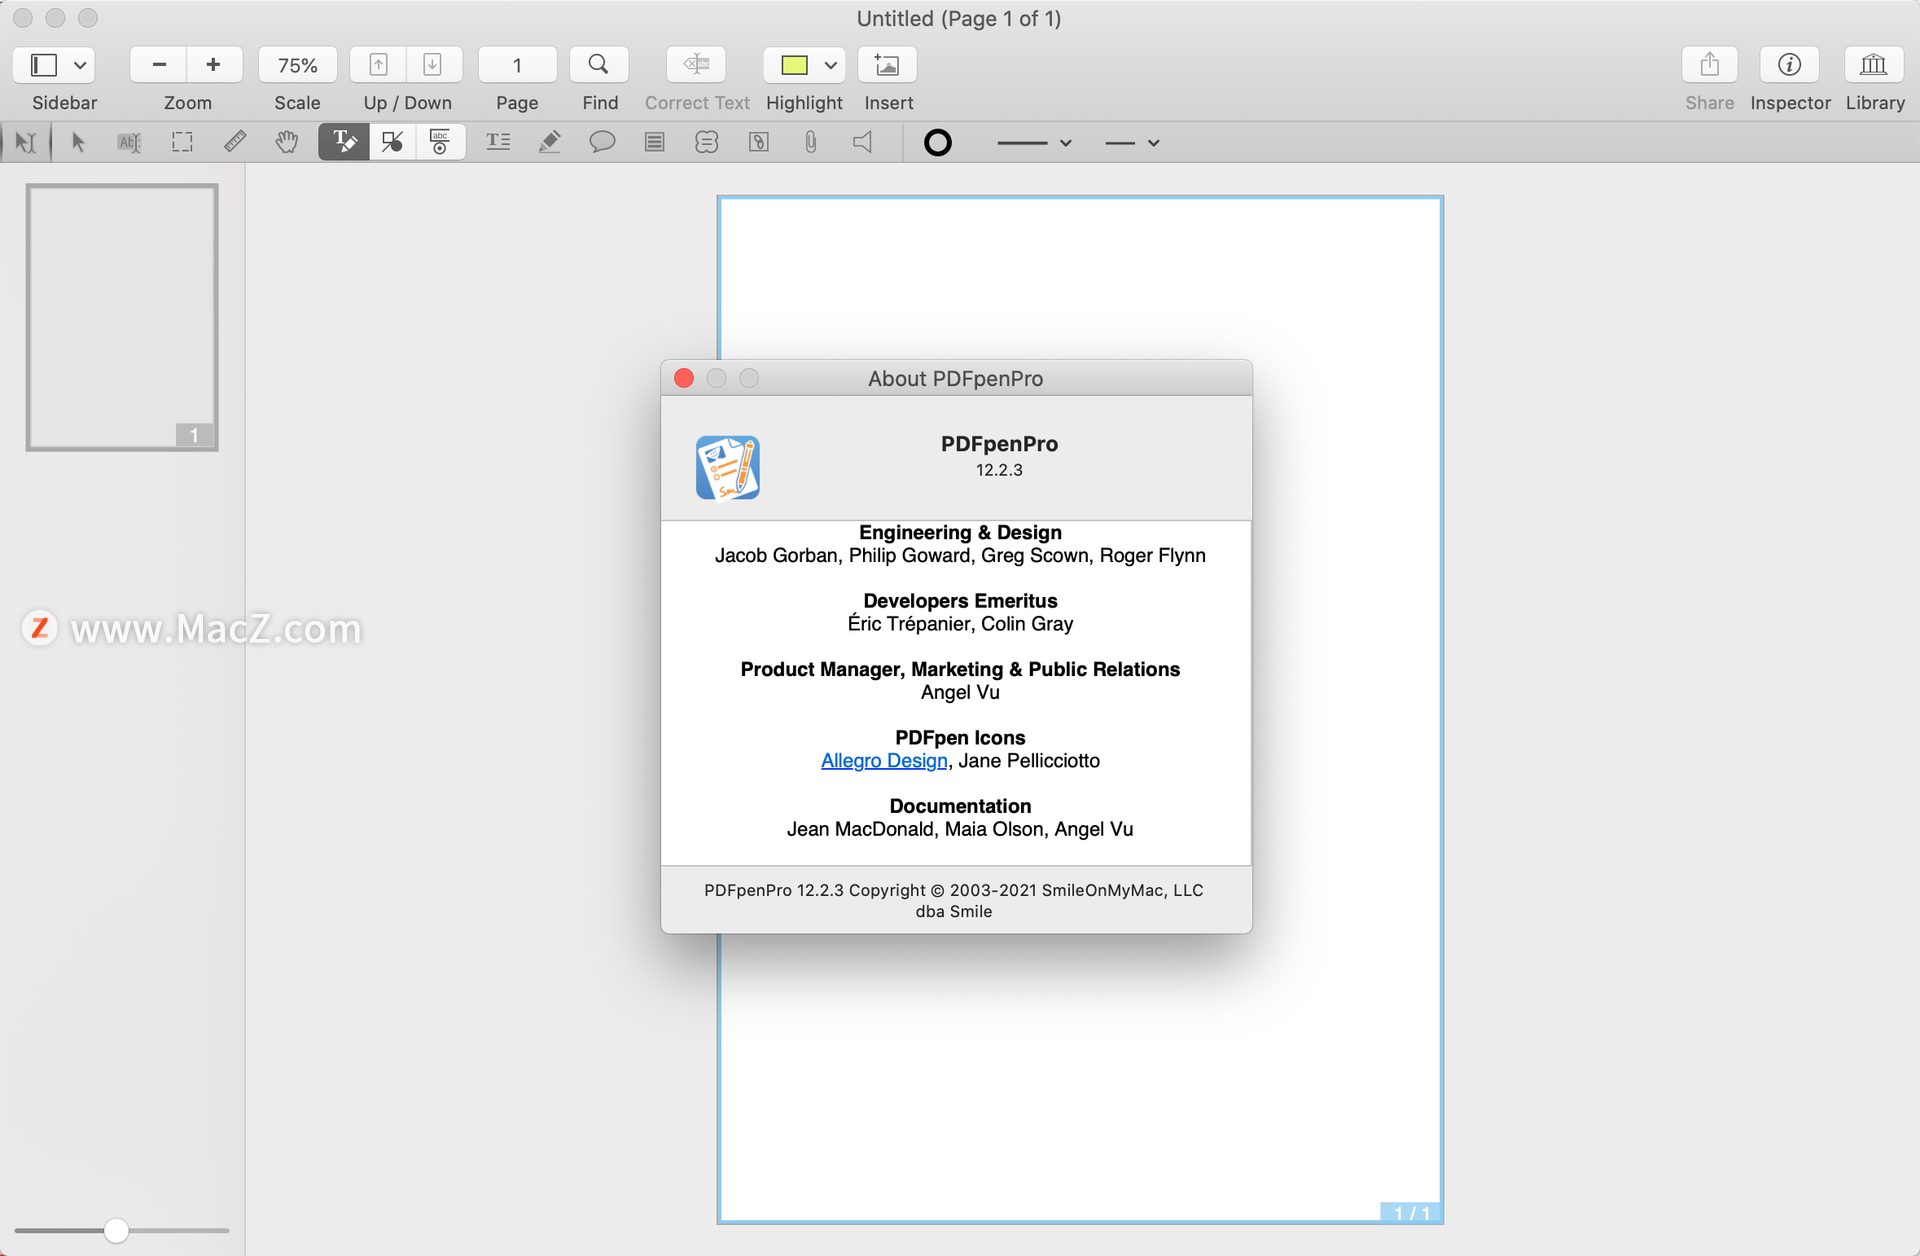This screenshot has height=1256, width=1920.
Task: Go up one page
Action: click(x=378, y=65)
